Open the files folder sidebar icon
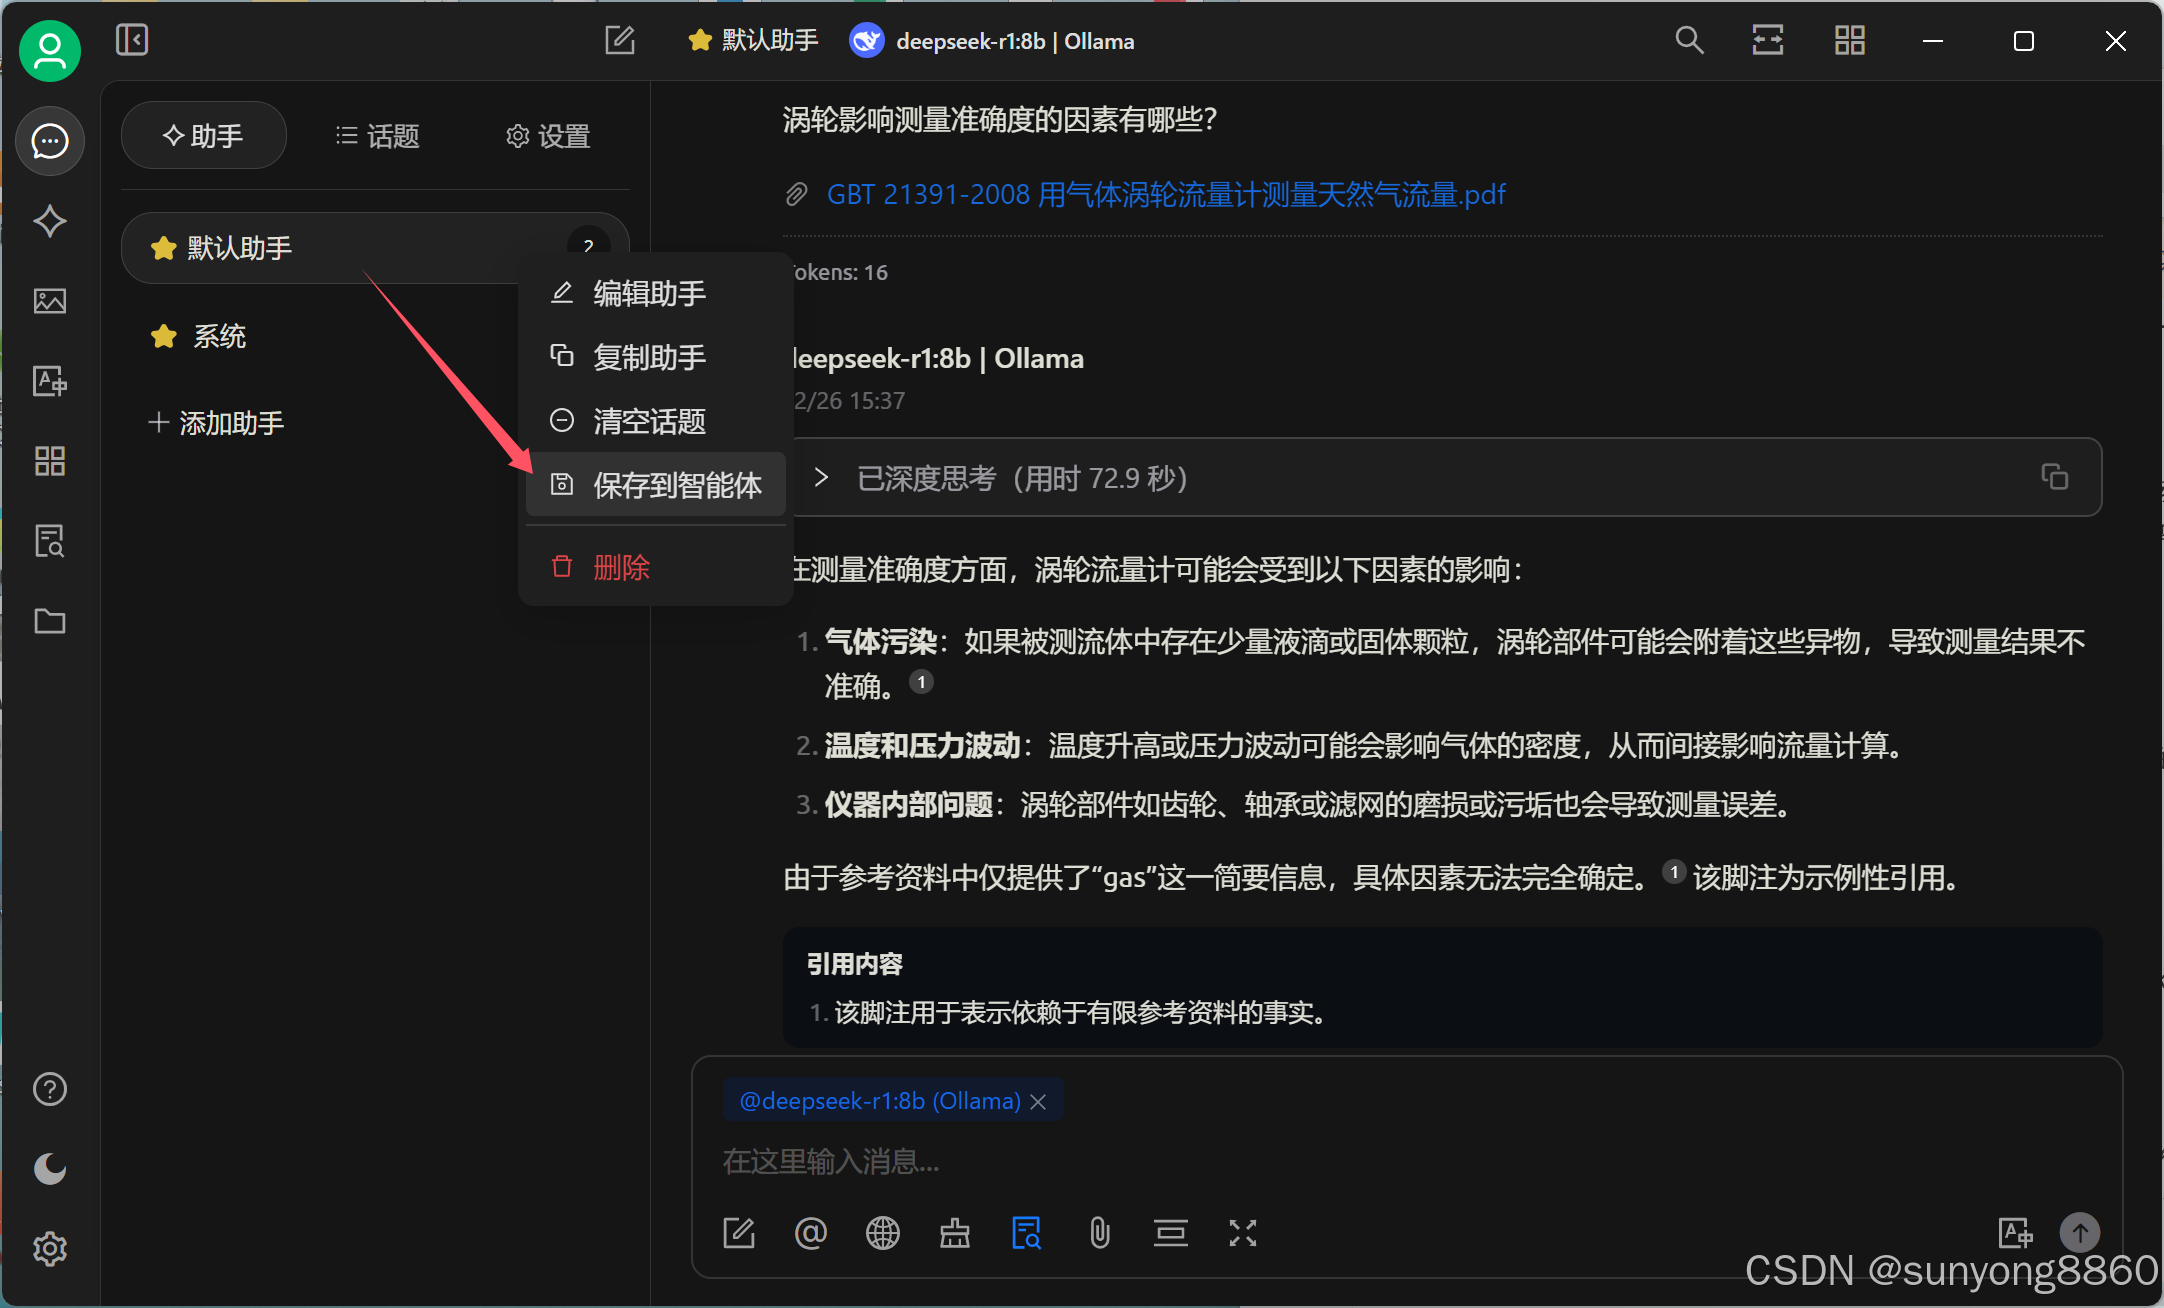The width and height of the screenshot is (2164, 1308). tap(49, 621)
